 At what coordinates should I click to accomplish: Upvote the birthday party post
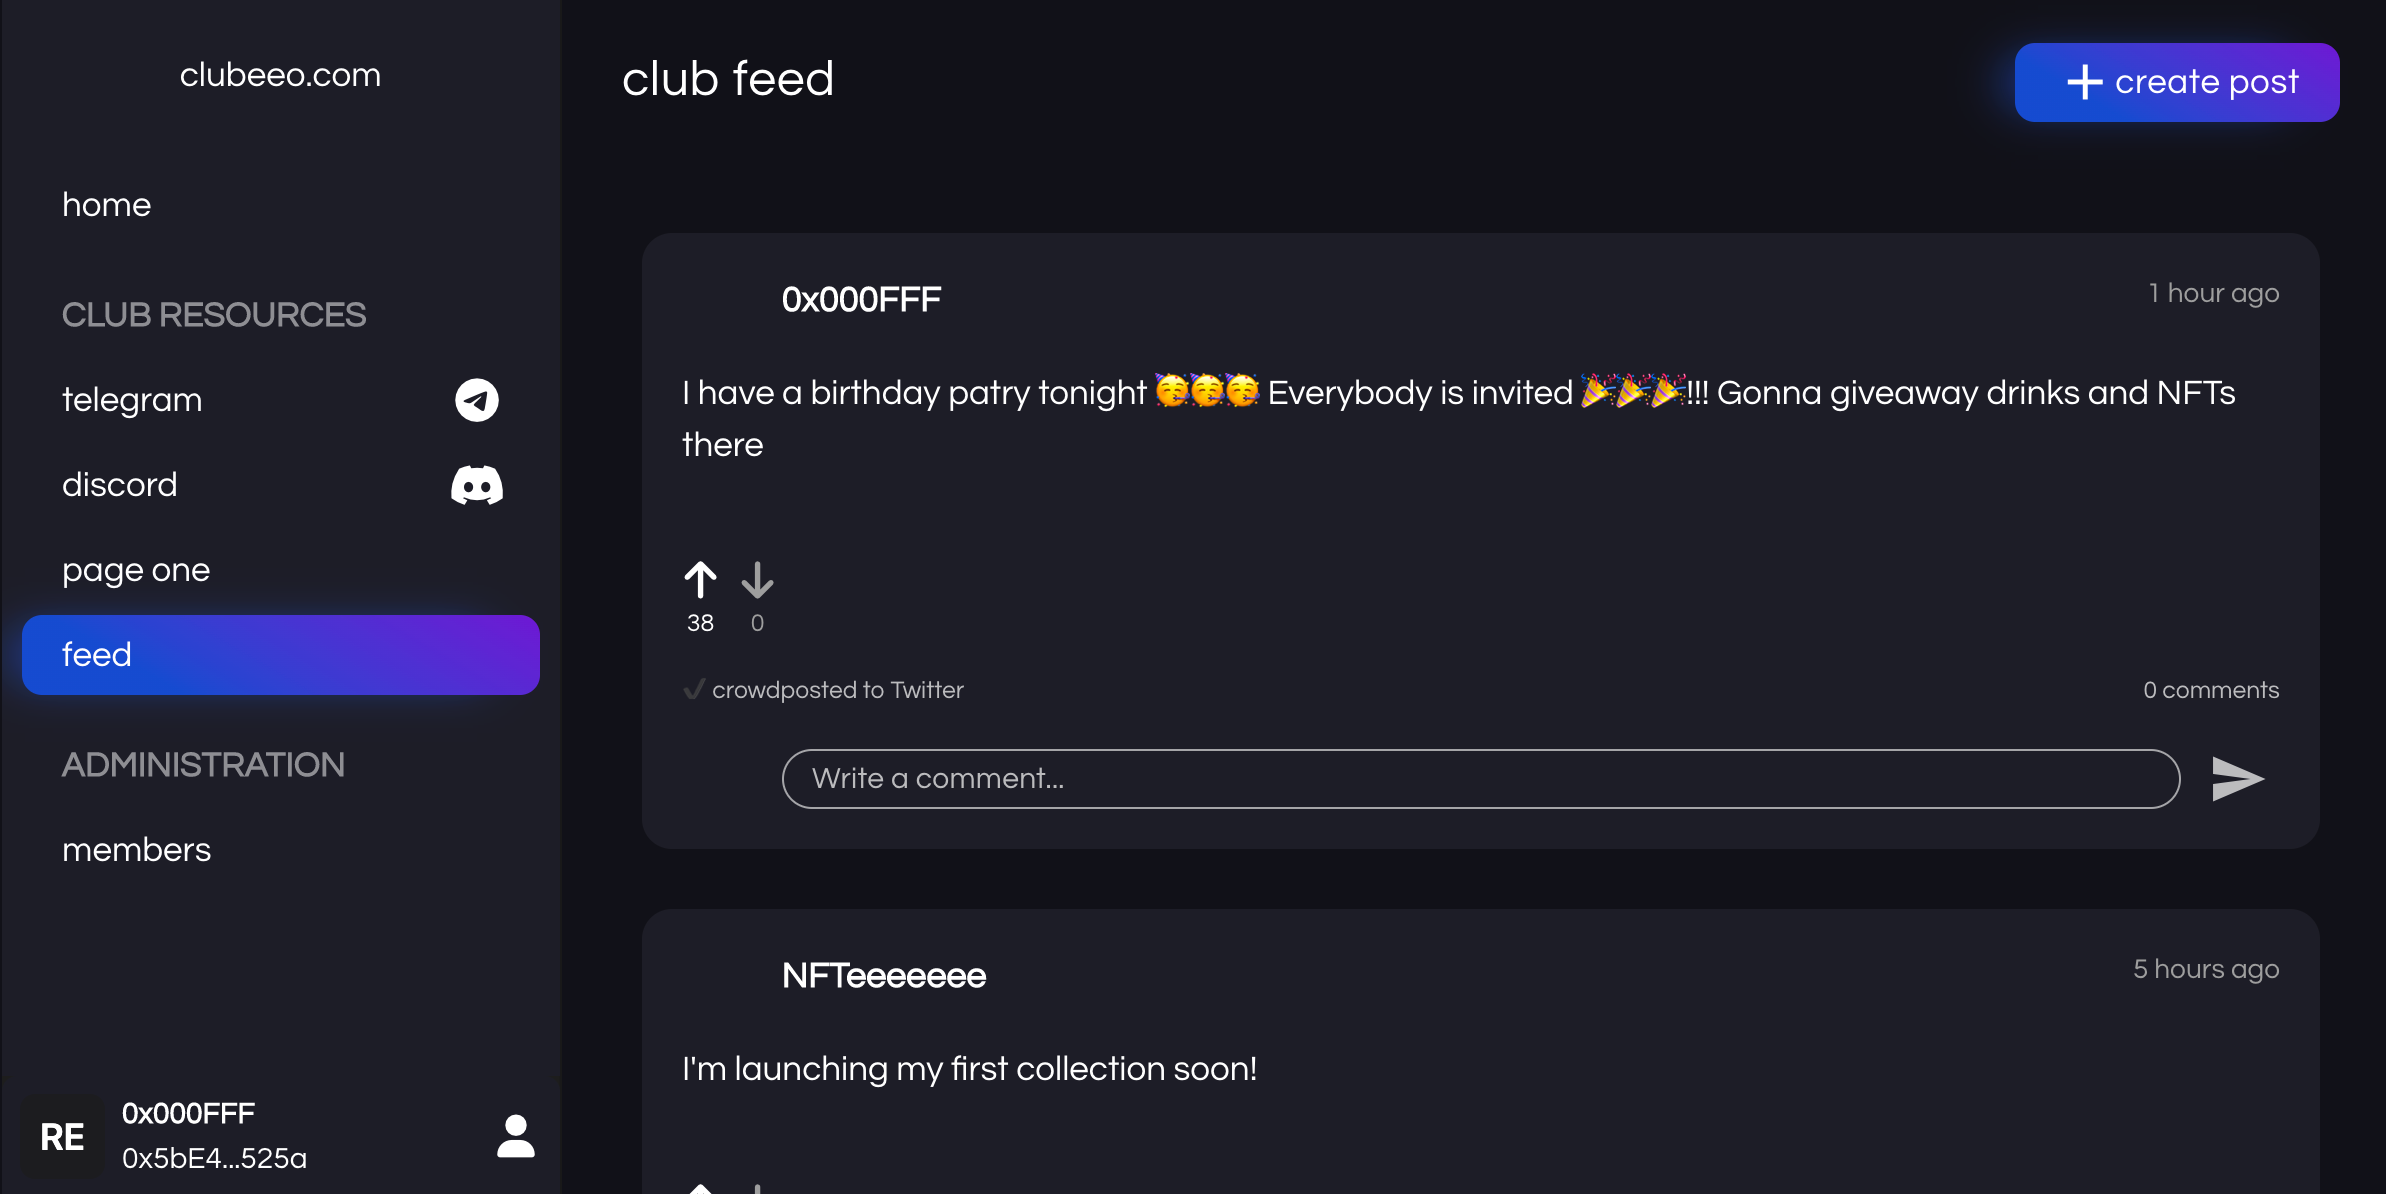pos(700,580)
